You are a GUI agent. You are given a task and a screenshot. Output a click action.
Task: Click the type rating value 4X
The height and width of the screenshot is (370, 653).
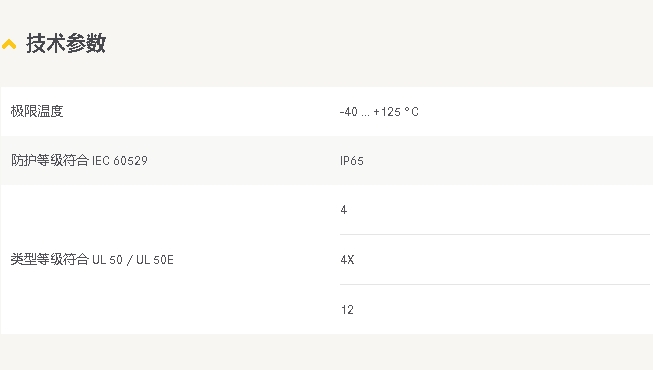(347, 260)
